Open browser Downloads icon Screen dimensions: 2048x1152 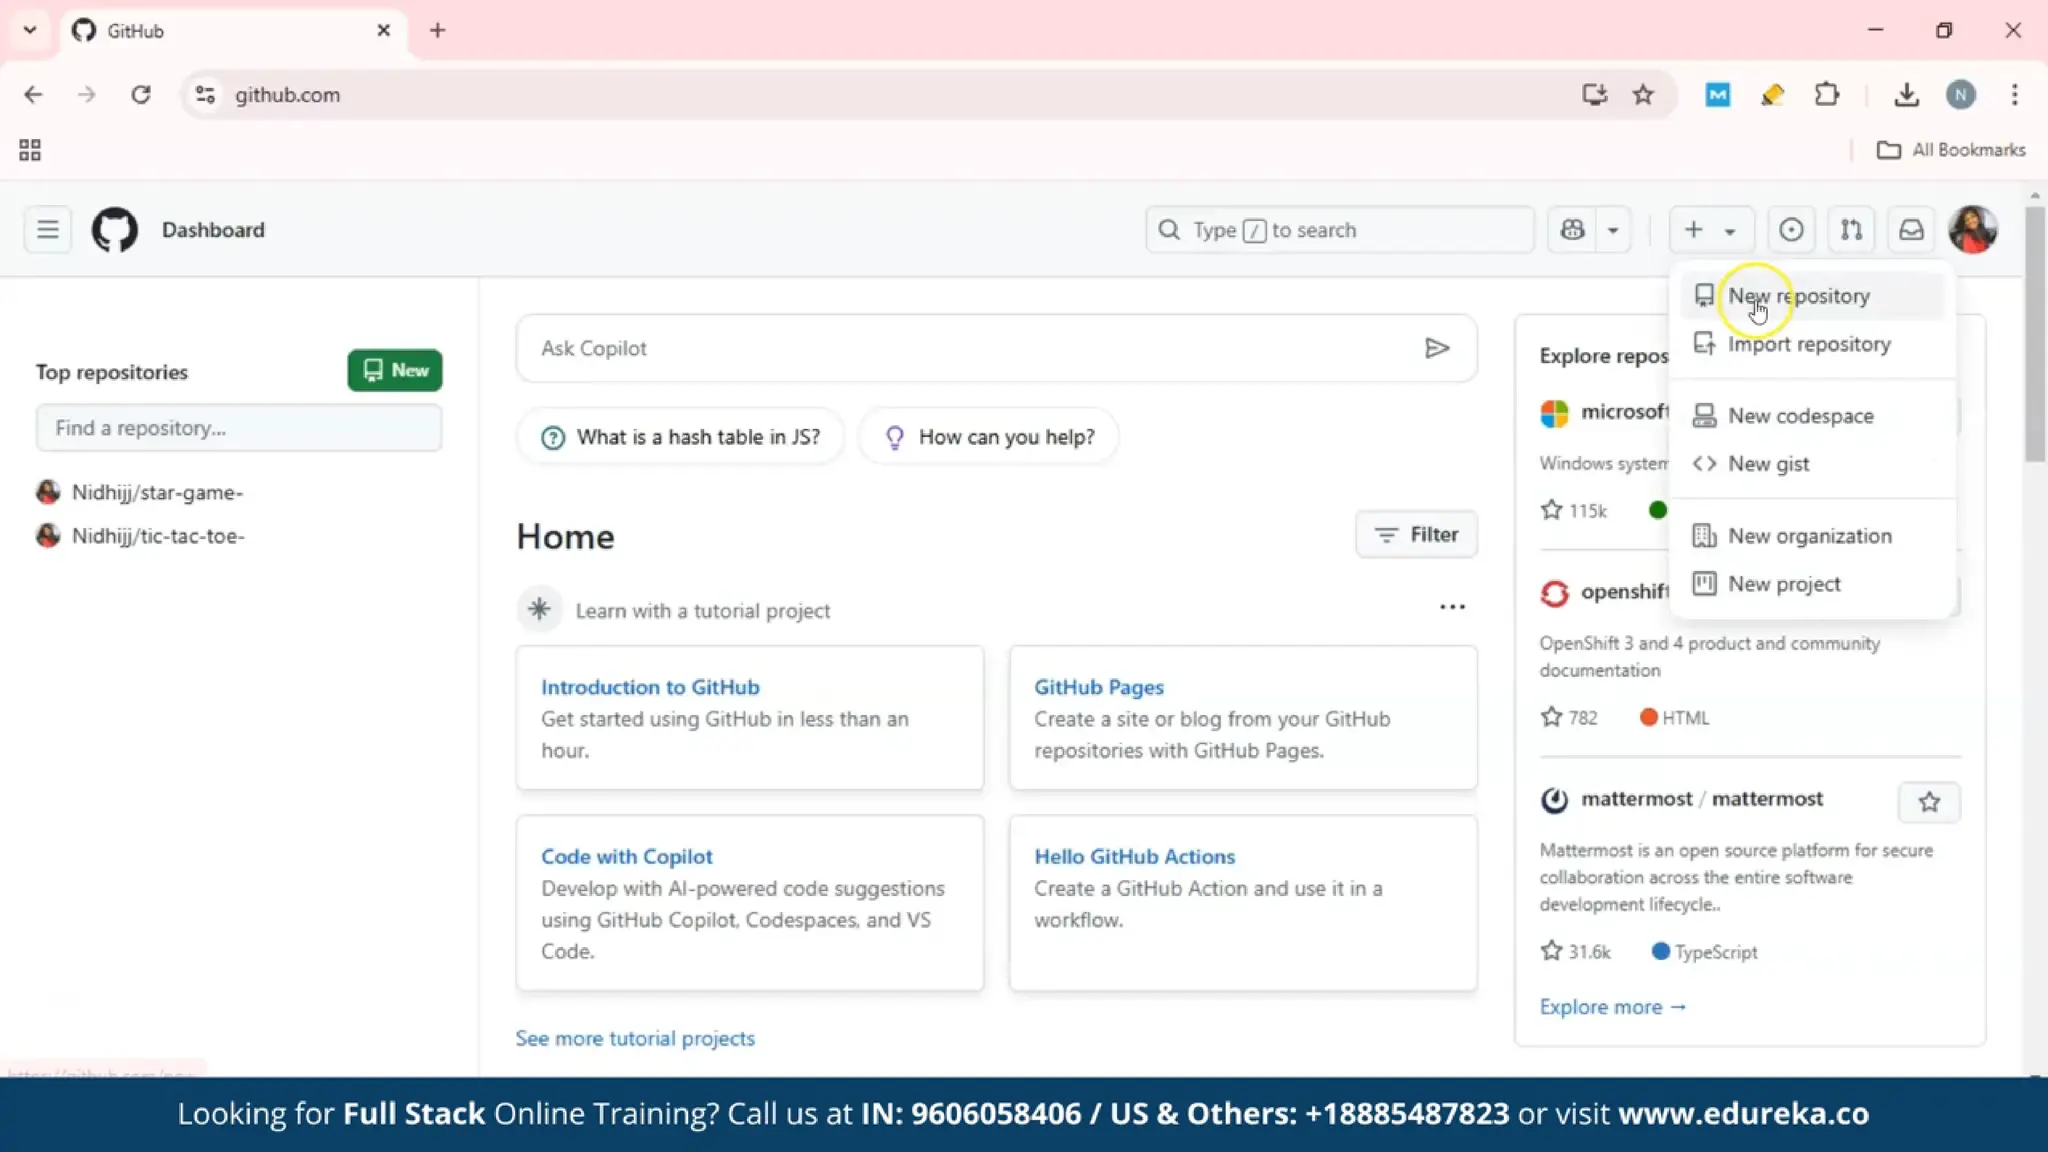pos(1906,95)
